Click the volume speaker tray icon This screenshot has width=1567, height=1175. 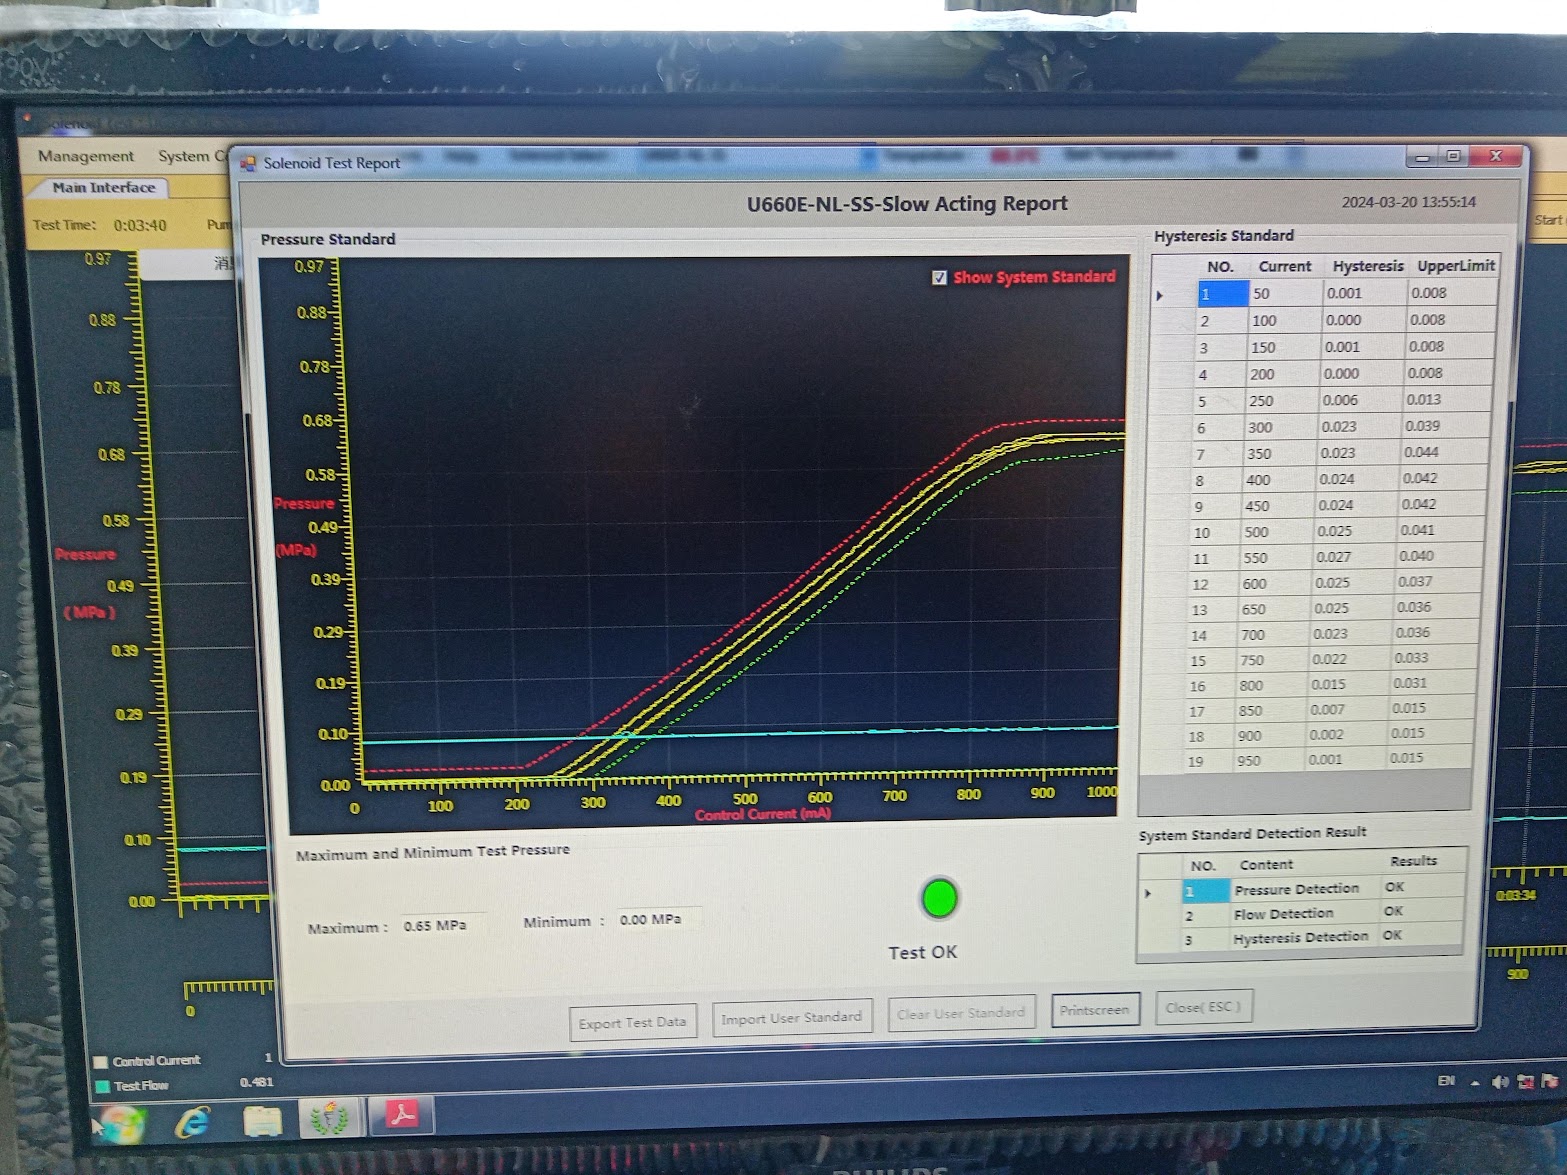1500,1081
